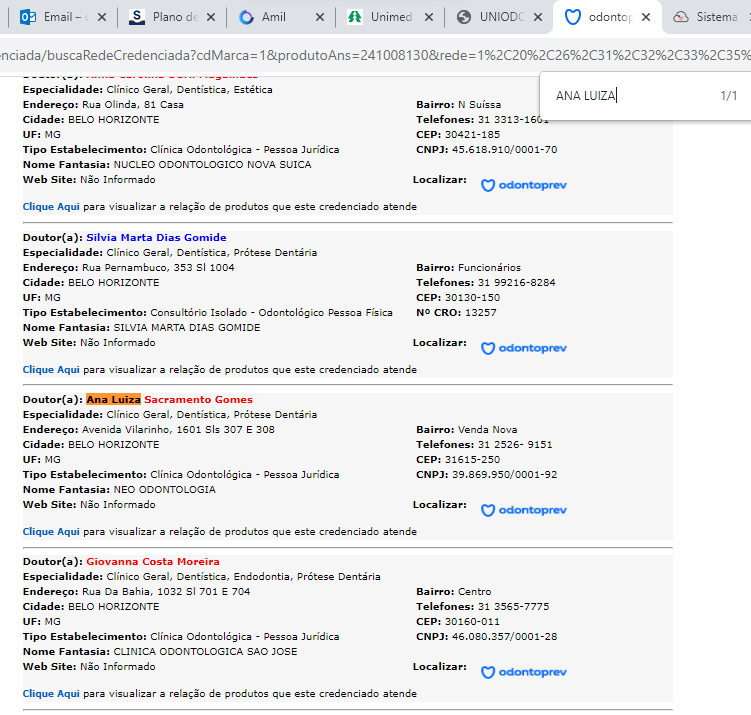
Task: Click the Outlook icon on Email tab
Action: coord(28,17)
